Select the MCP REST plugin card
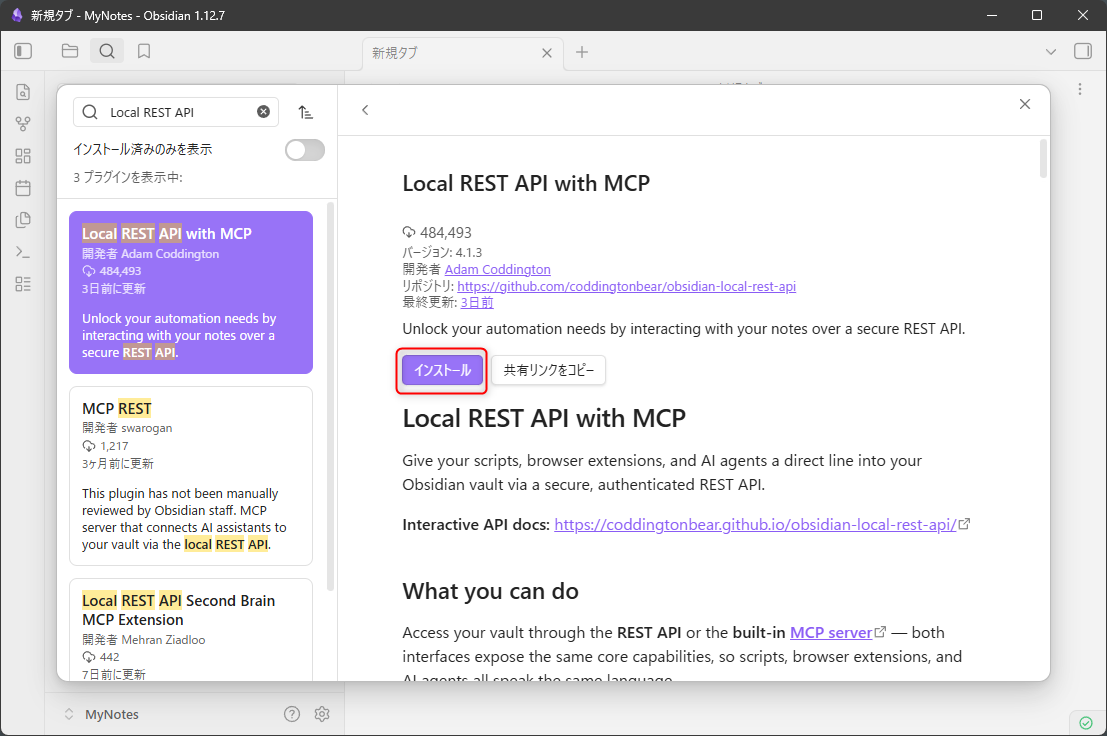This screenshot has height=736, width=1107. tap(191, 476)
